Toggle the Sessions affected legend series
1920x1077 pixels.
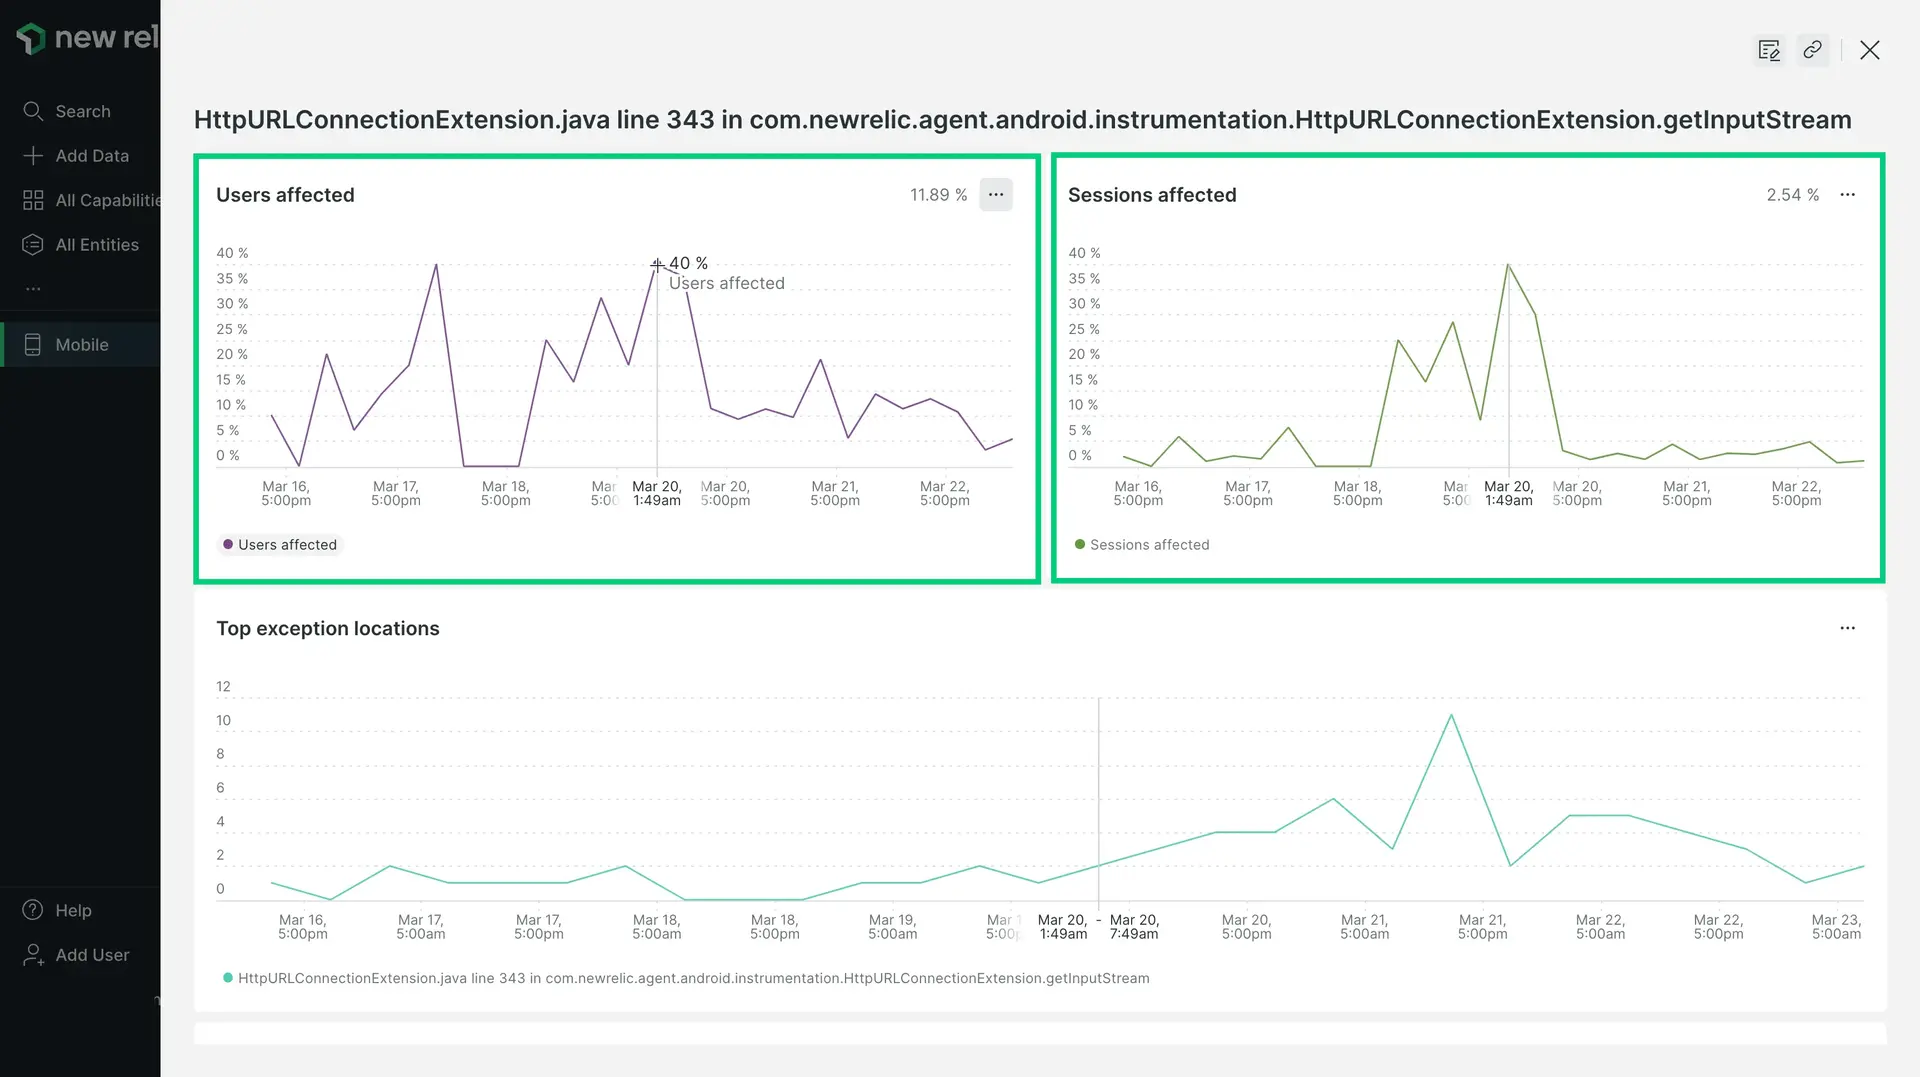click(1149, 545)
